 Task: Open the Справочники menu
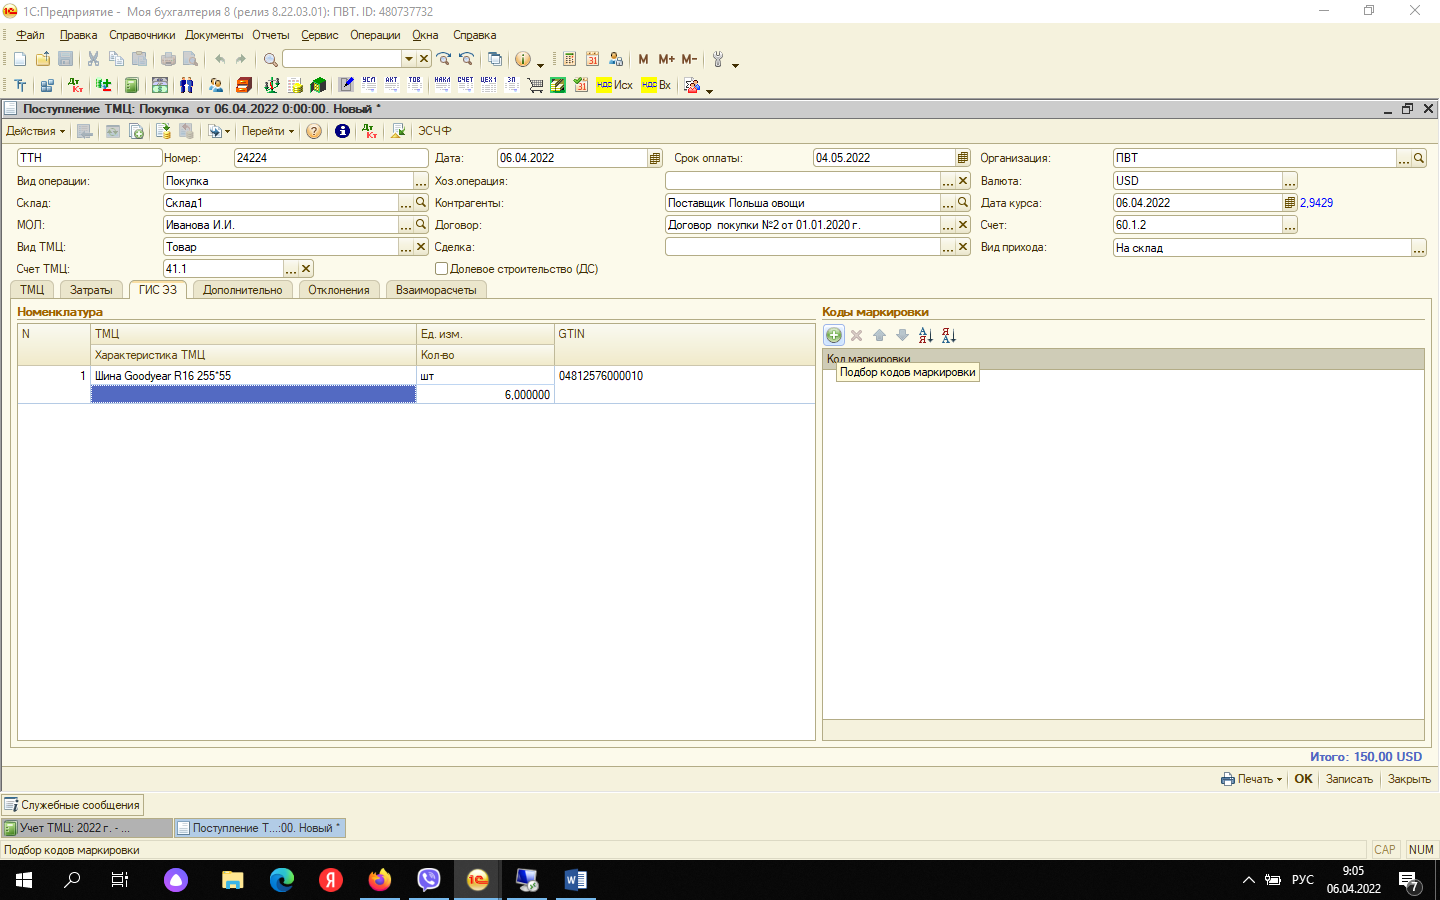[x=142, y=35]
